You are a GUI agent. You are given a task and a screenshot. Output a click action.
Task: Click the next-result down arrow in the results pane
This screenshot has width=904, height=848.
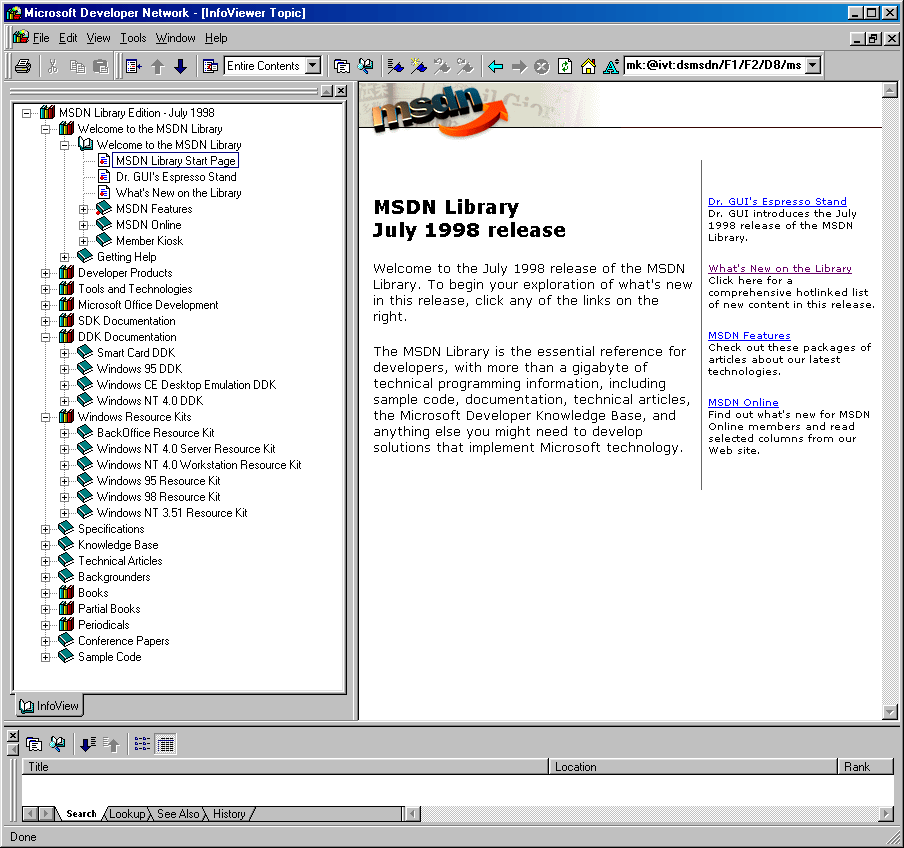[88, 744]
